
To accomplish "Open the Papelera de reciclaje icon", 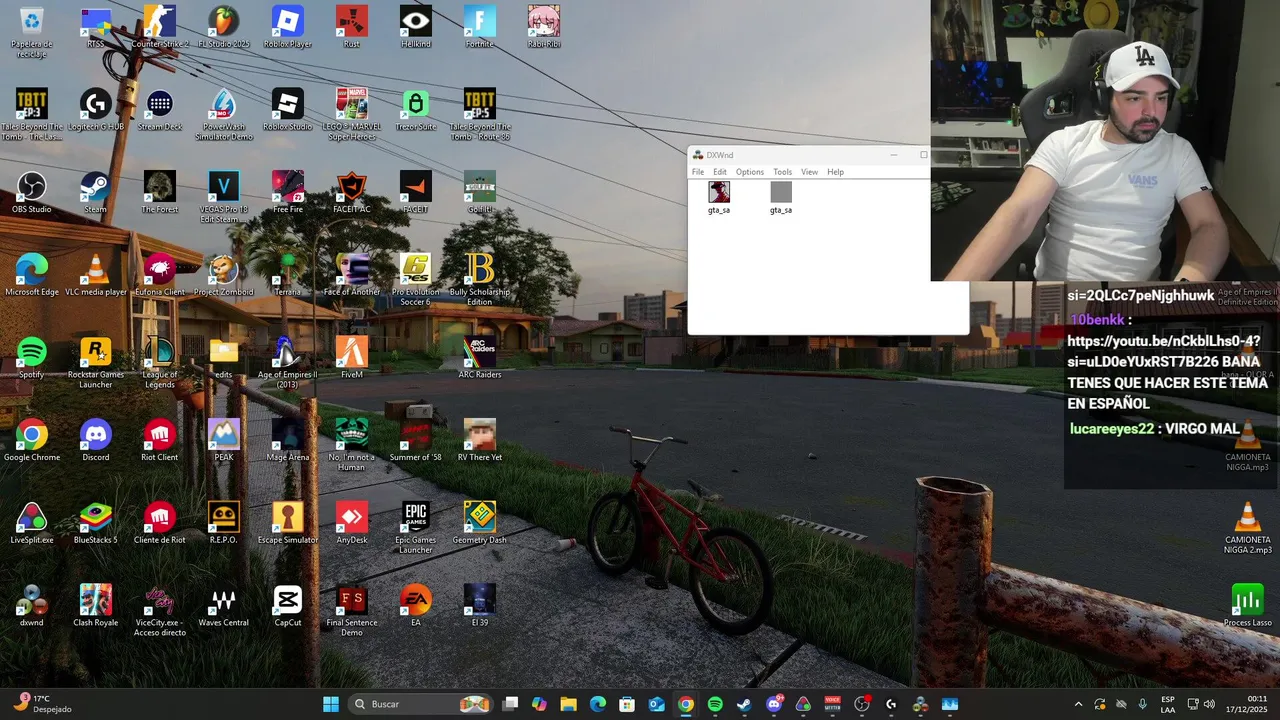I will 31,31.
